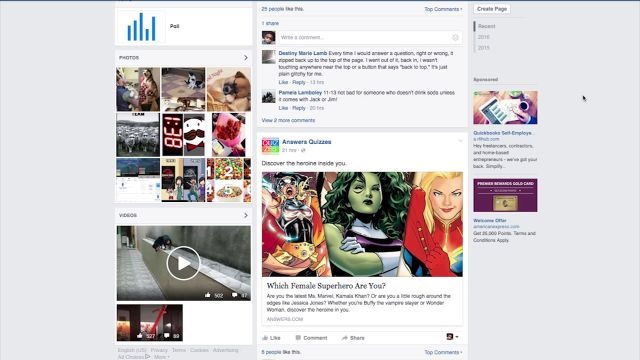Click the Advertising footer link
This screenshot has width=640, height=360.
225,350
